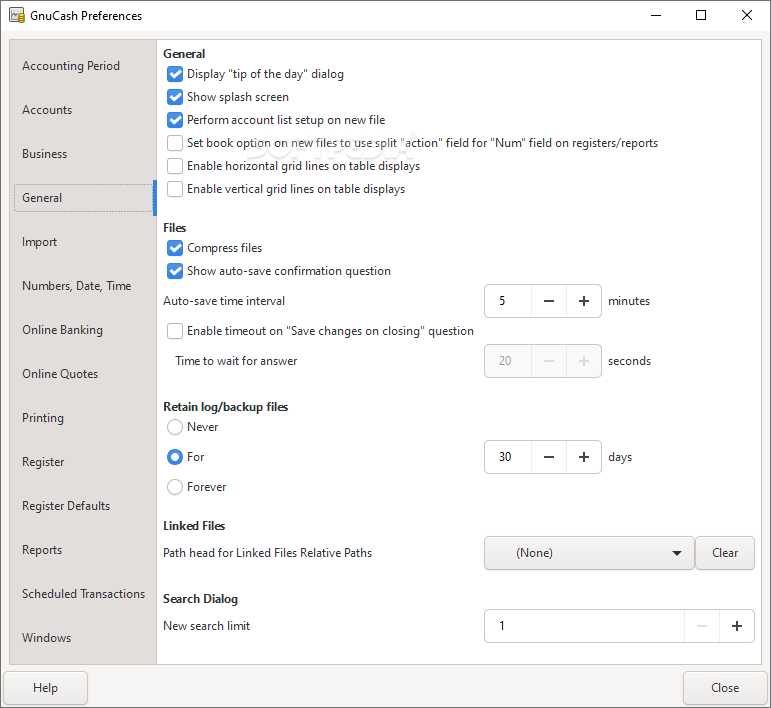Switch to Online Banking tab
Viewport: 771px width, 708px height.
83,330
